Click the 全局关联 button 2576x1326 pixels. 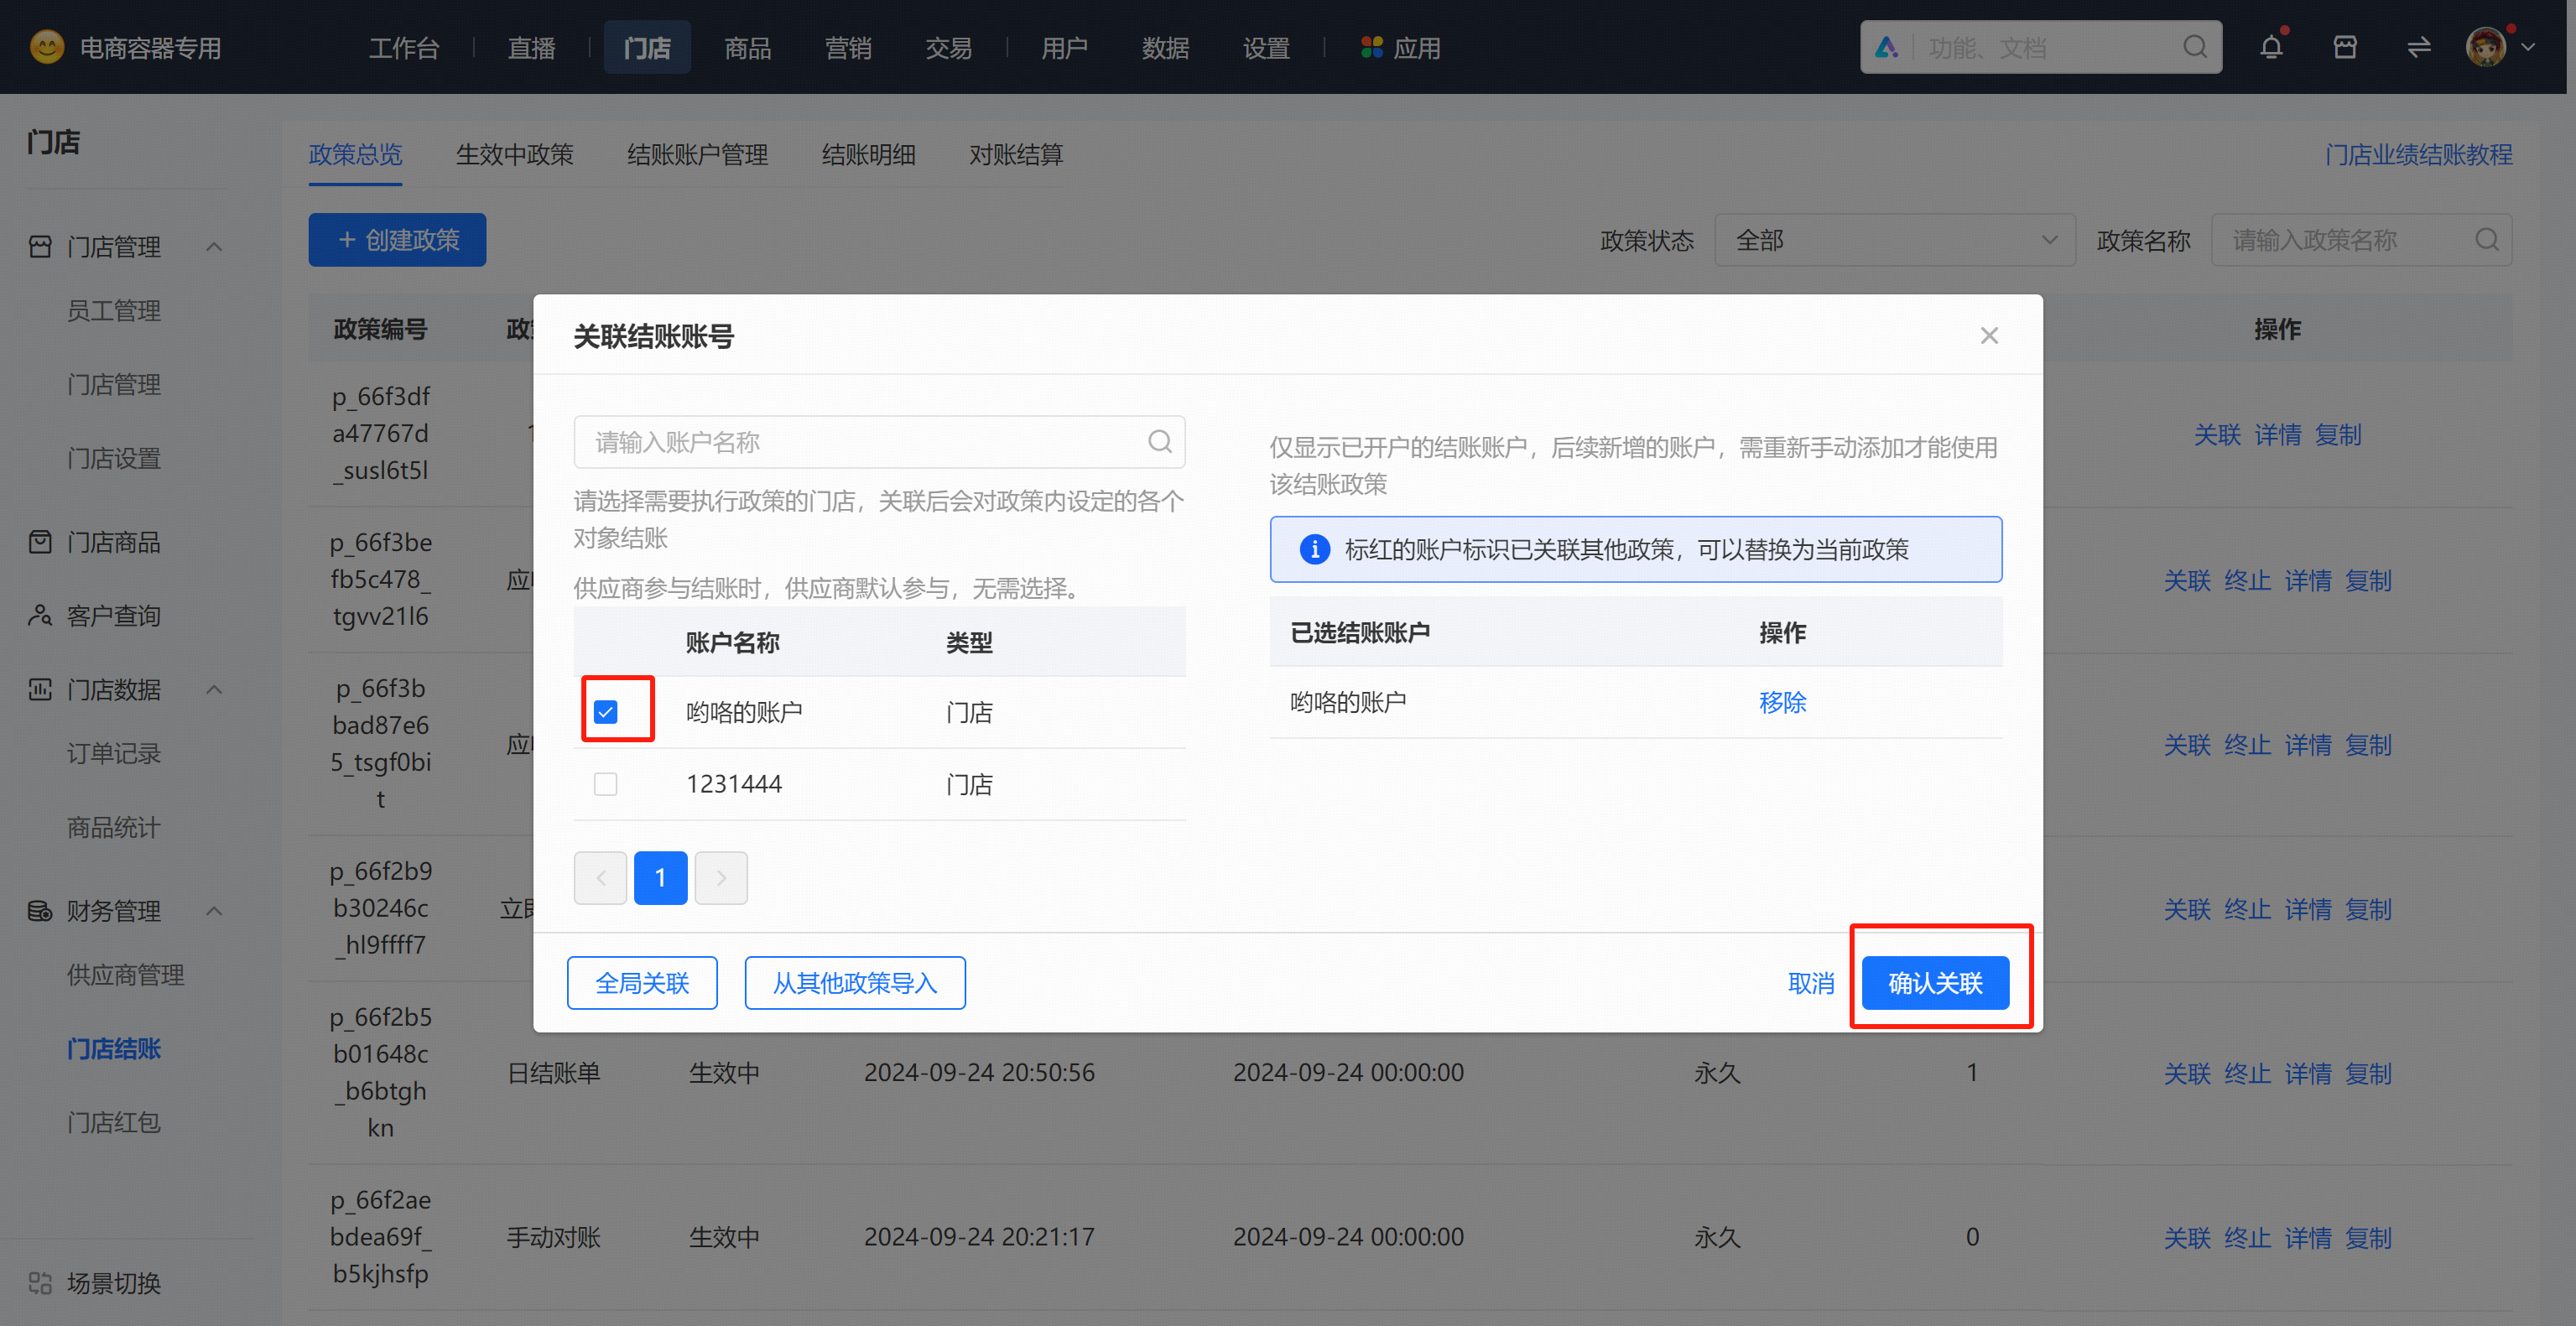click(642, 982)
